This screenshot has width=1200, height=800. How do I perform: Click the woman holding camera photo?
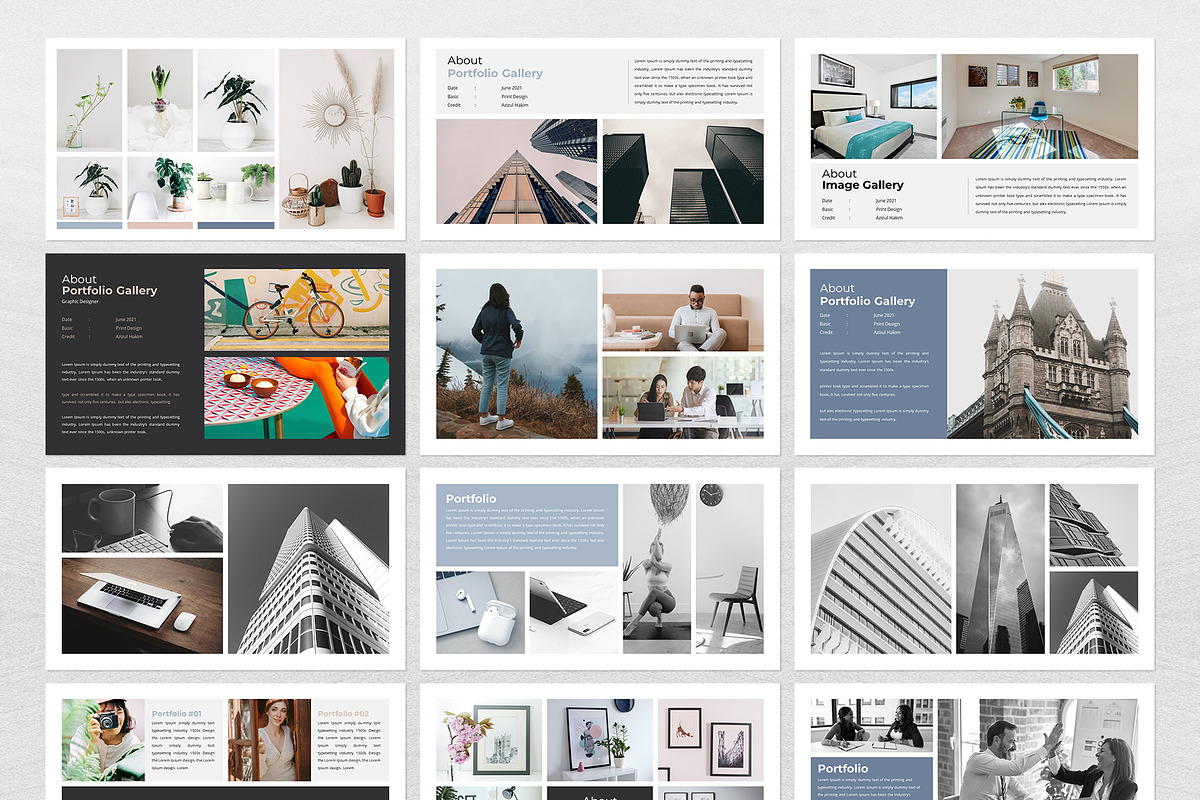coord(103,740)
